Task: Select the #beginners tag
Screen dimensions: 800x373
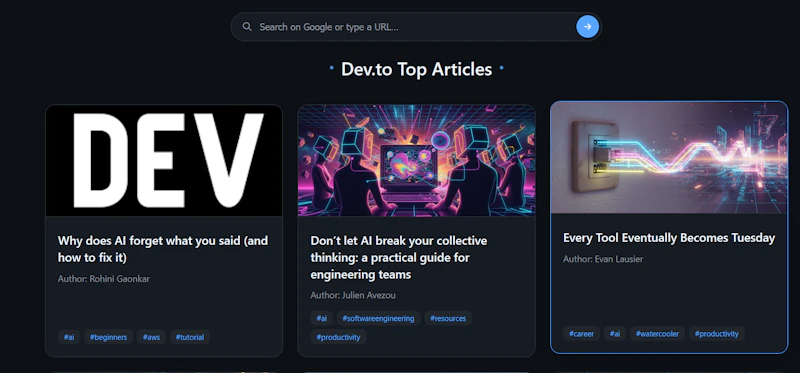Action: pos(109,337)
